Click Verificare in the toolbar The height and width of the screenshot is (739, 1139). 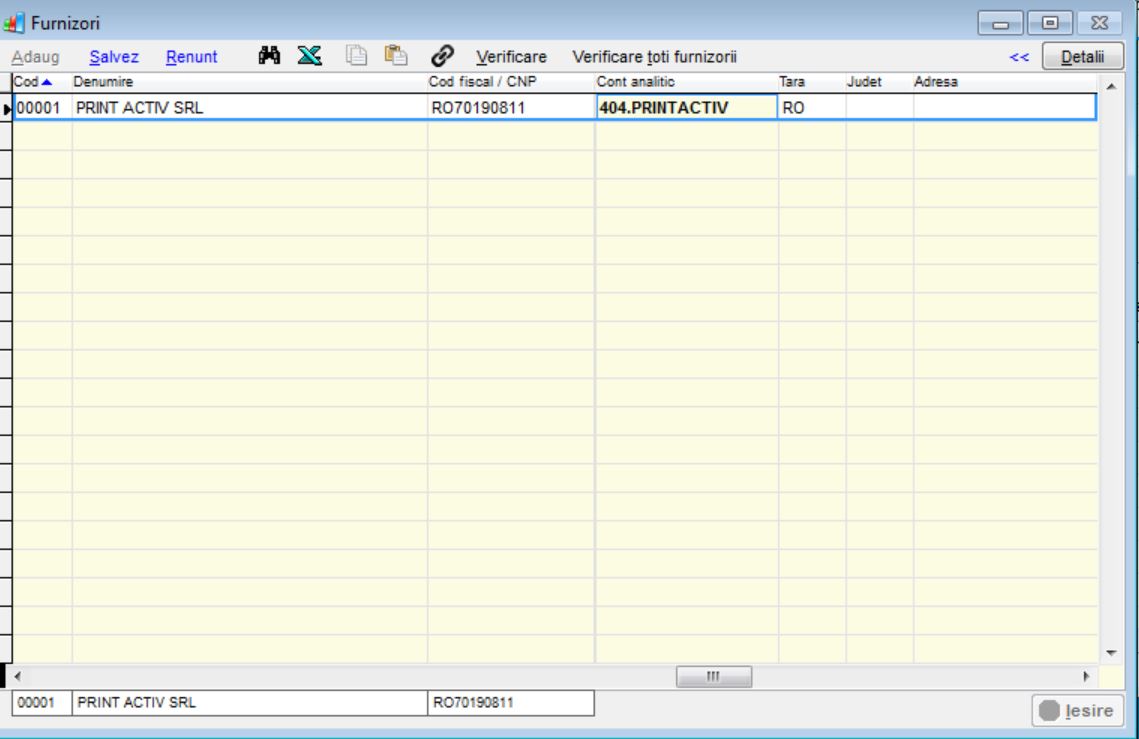point(511,57)
